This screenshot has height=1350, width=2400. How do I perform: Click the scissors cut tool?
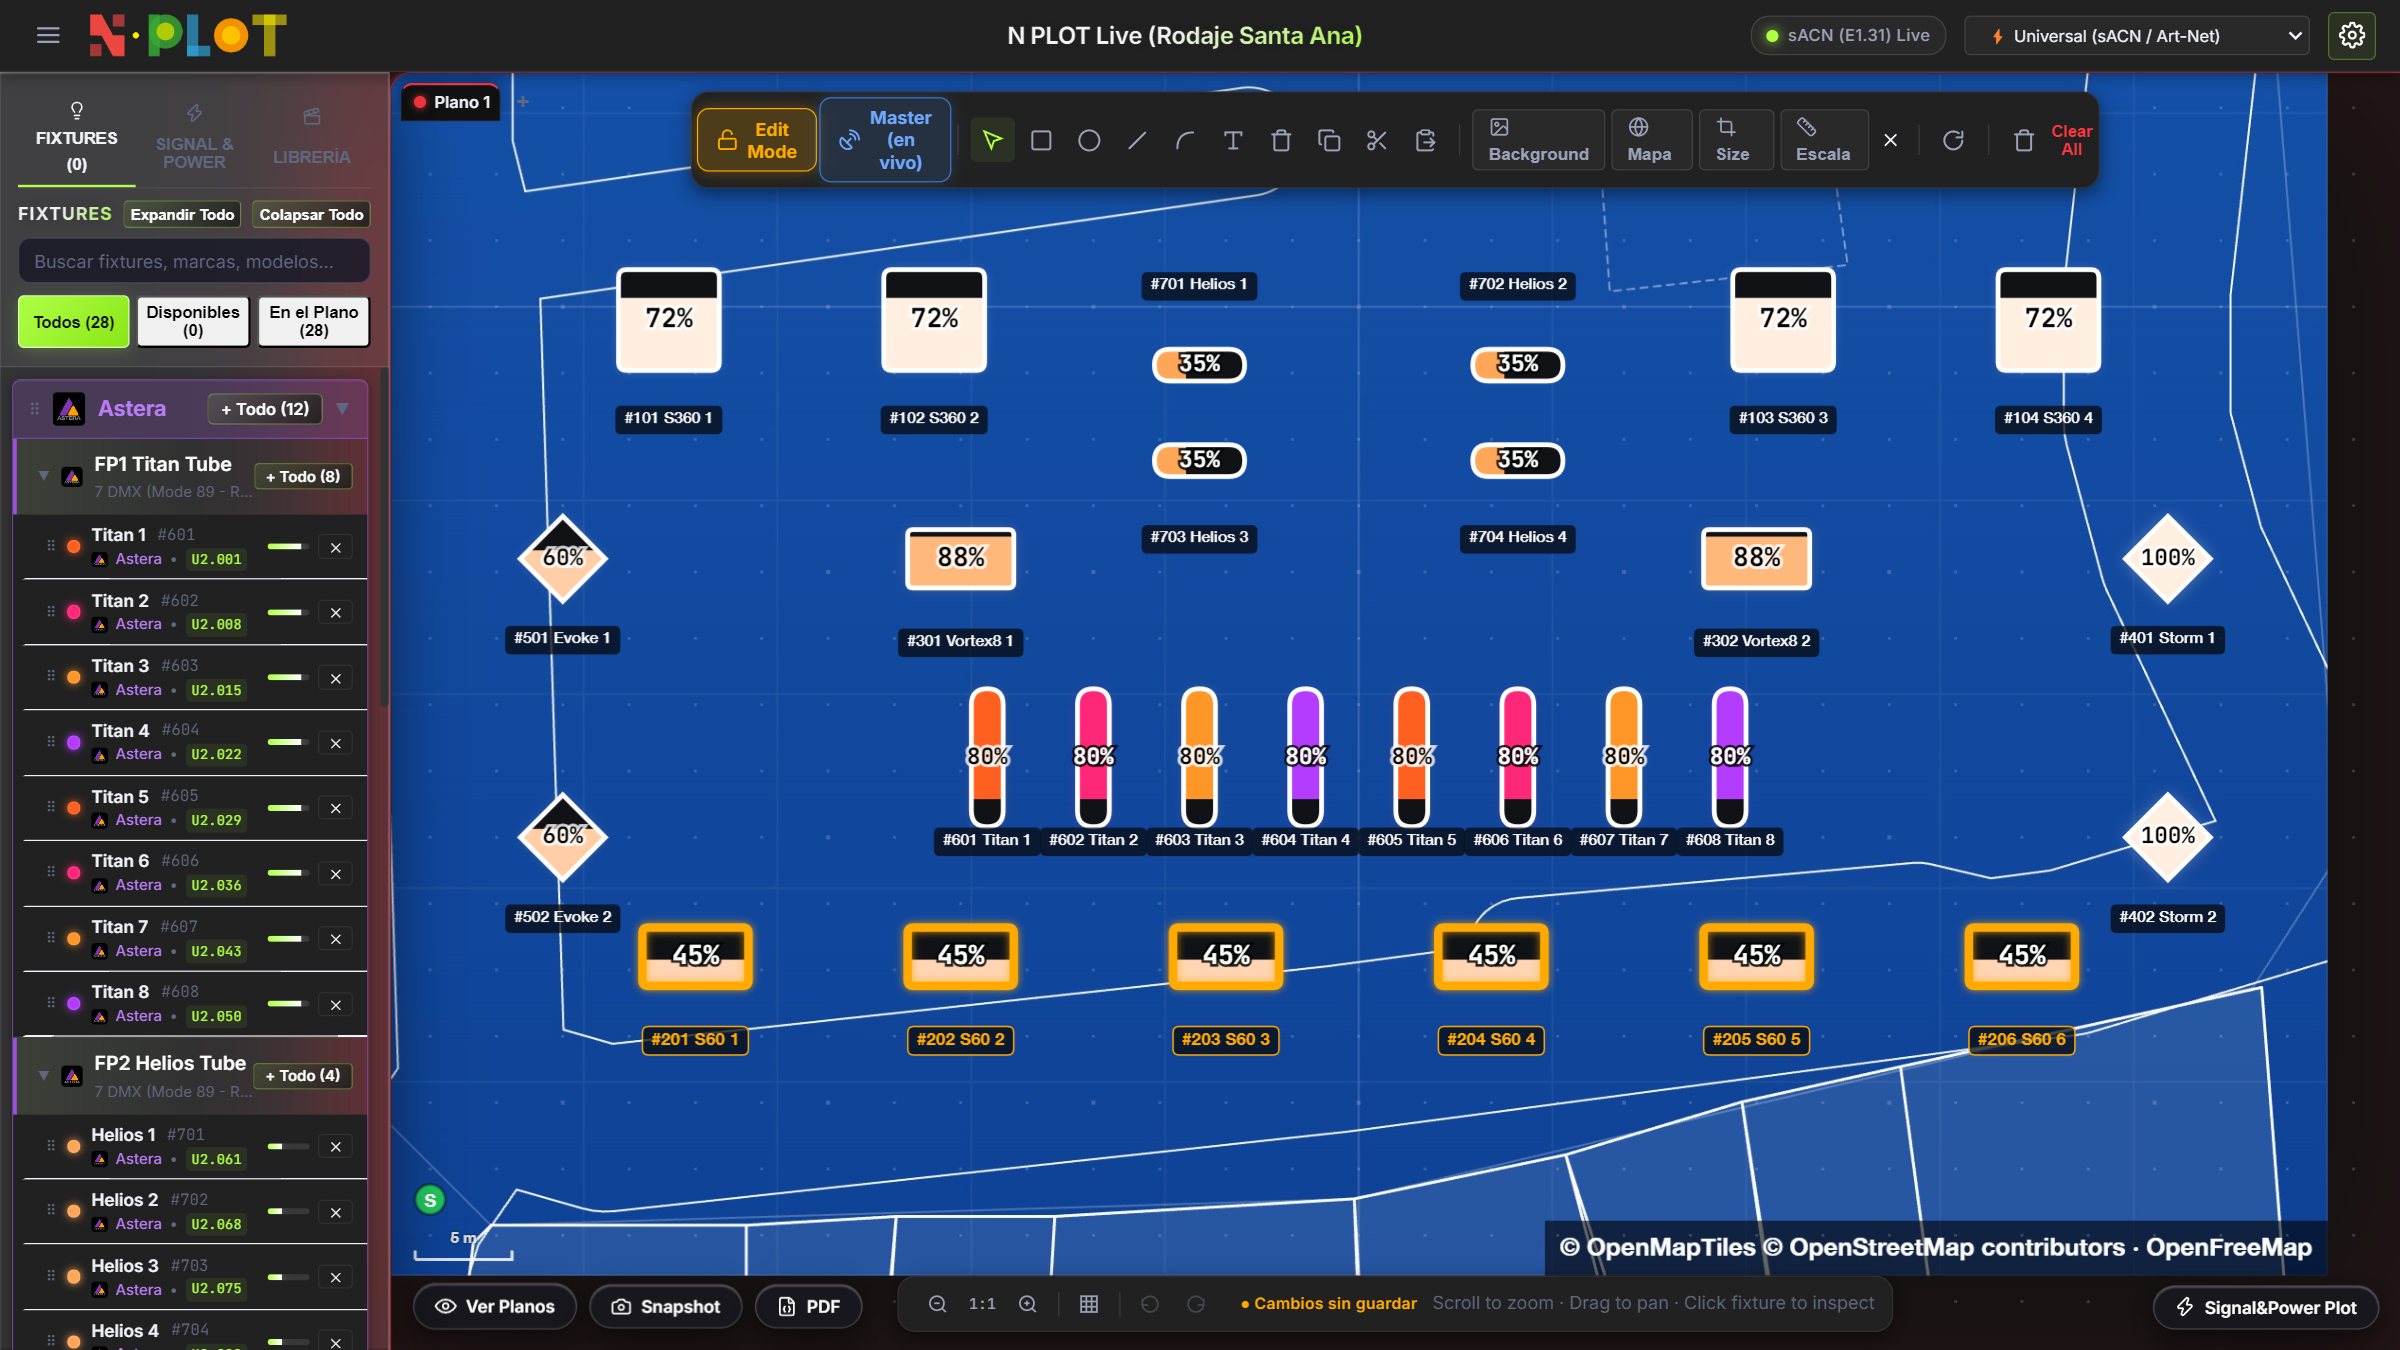[x=1377, y=140]
